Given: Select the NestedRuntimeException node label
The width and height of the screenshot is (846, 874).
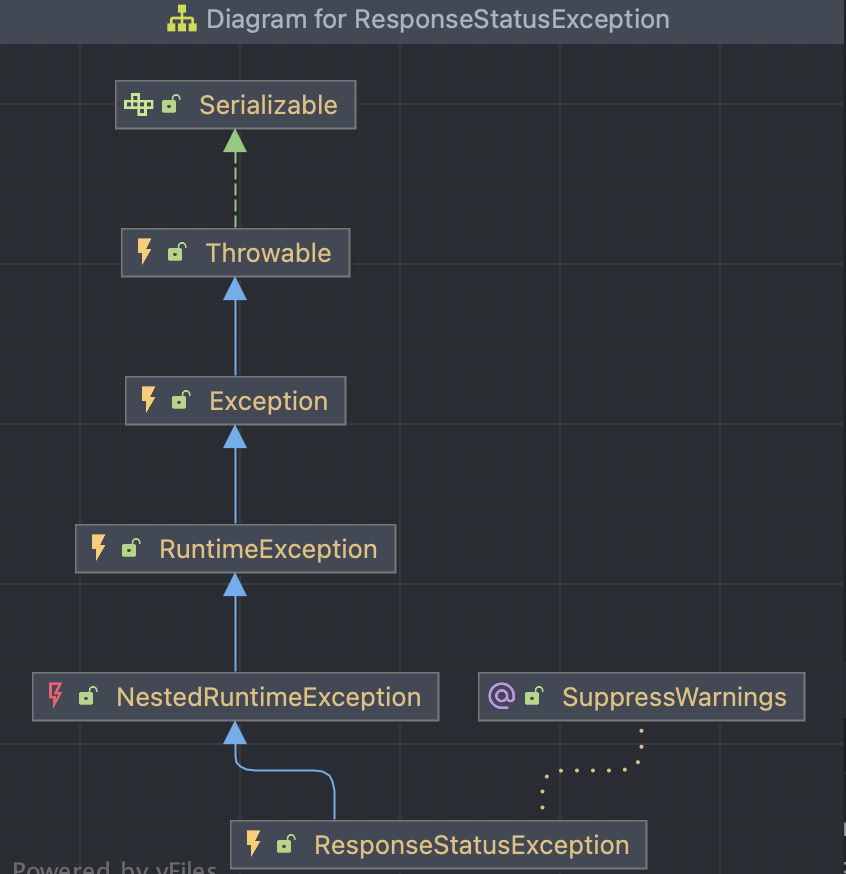Looking at the screenshot, I should pyautogui.click(x=268, y=697).
